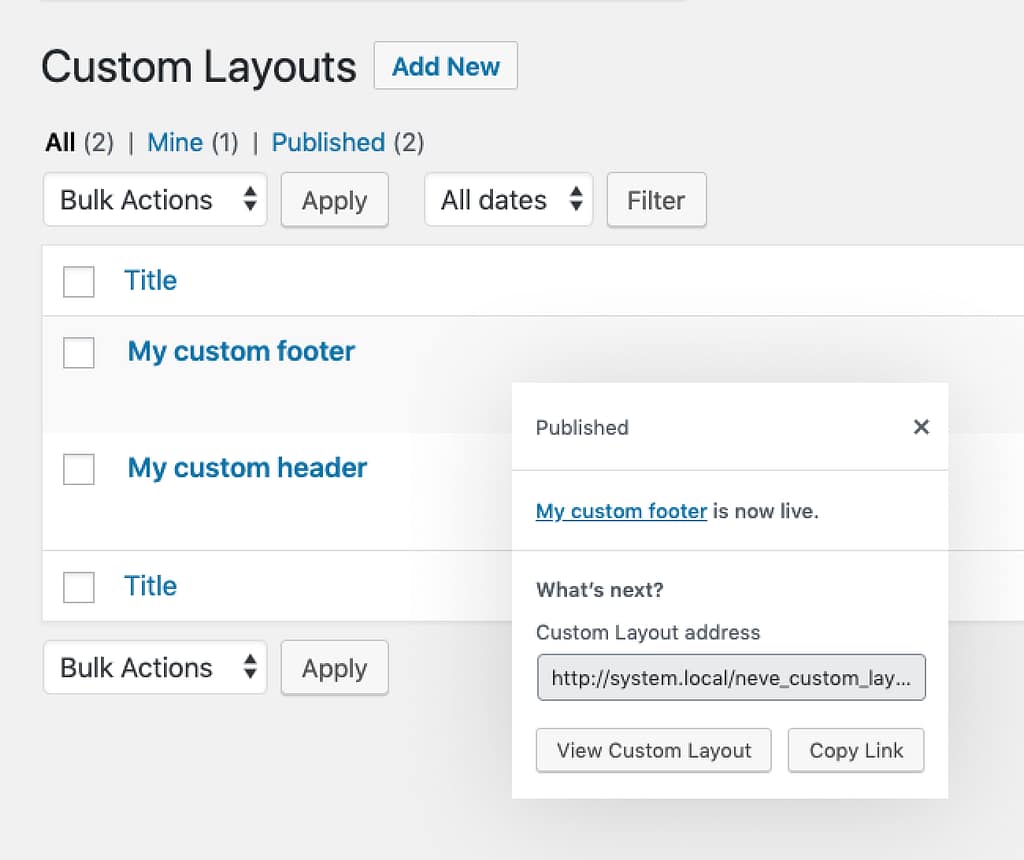Click Copy Link for the layout address

point(855,750)
